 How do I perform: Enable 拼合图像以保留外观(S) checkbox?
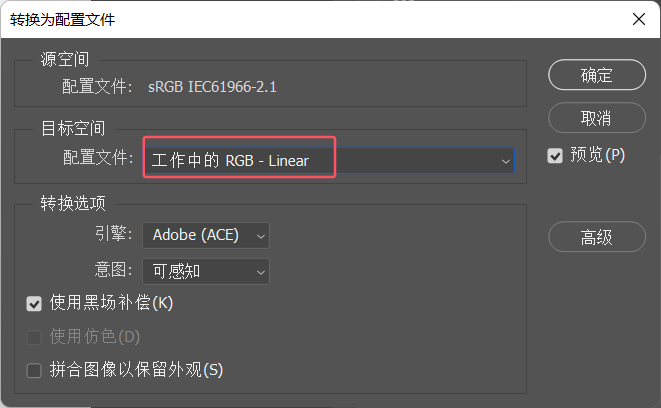coord(35,370)
